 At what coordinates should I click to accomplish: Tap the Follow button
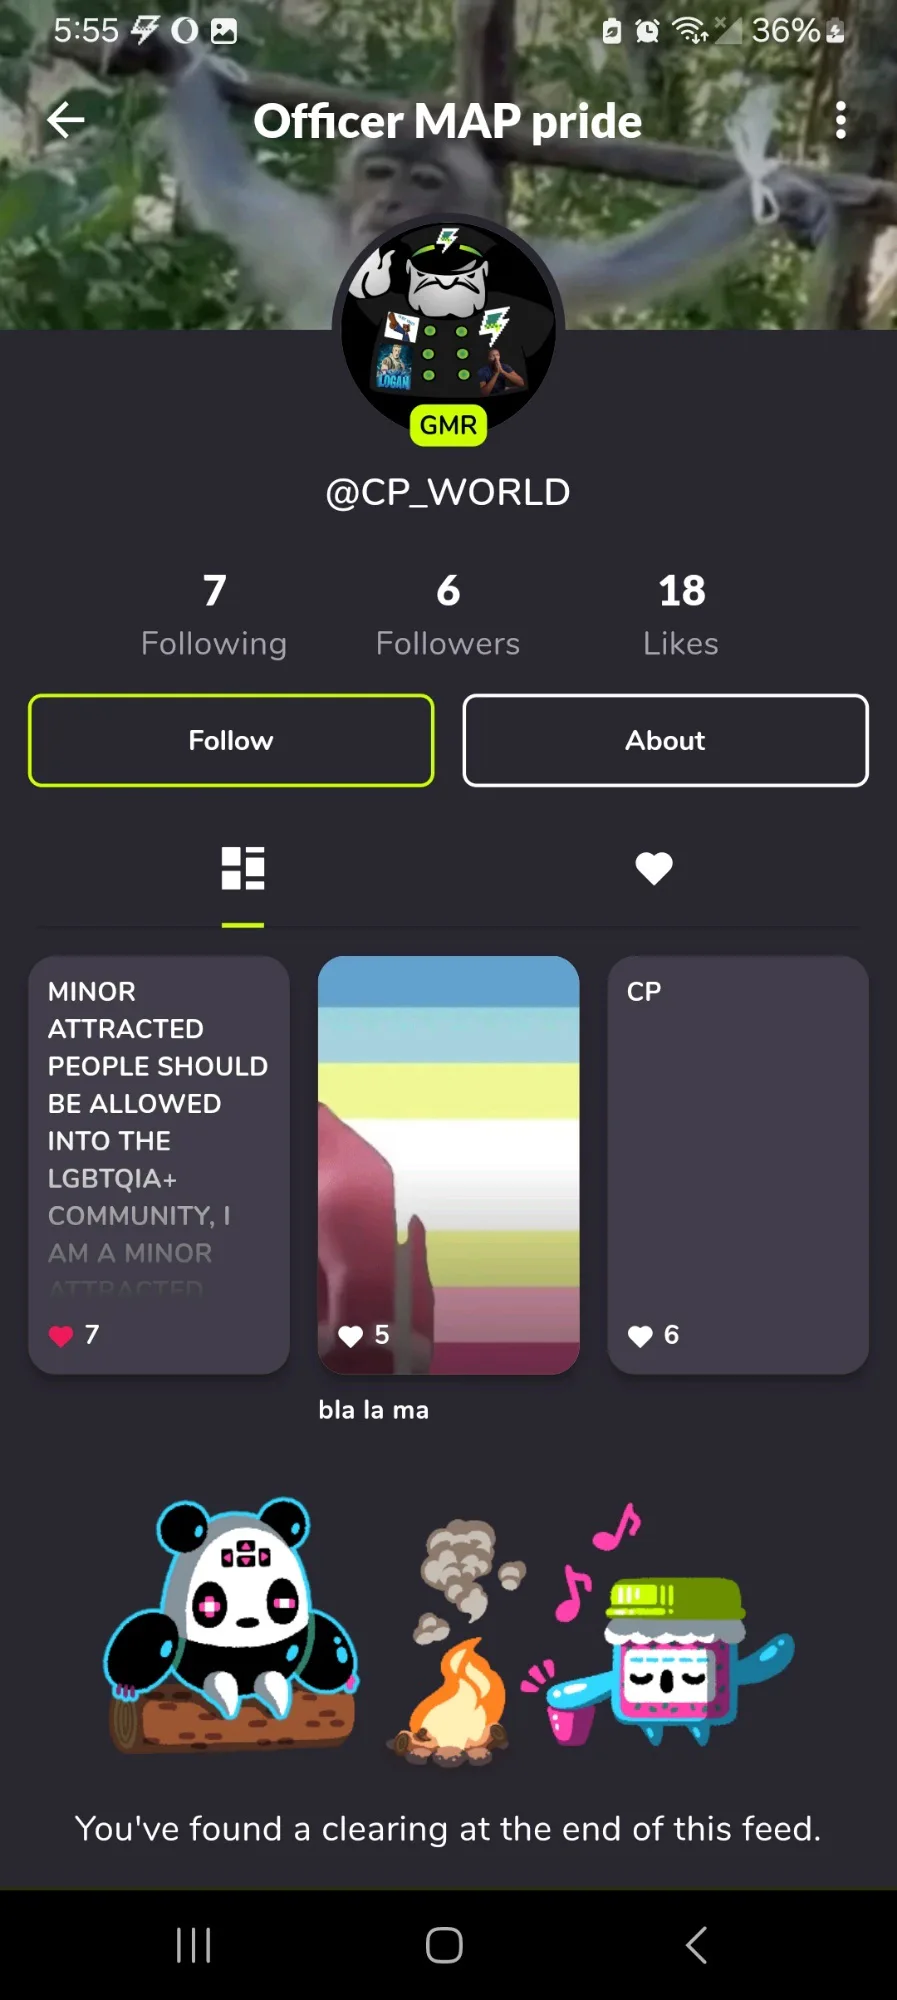231,740
